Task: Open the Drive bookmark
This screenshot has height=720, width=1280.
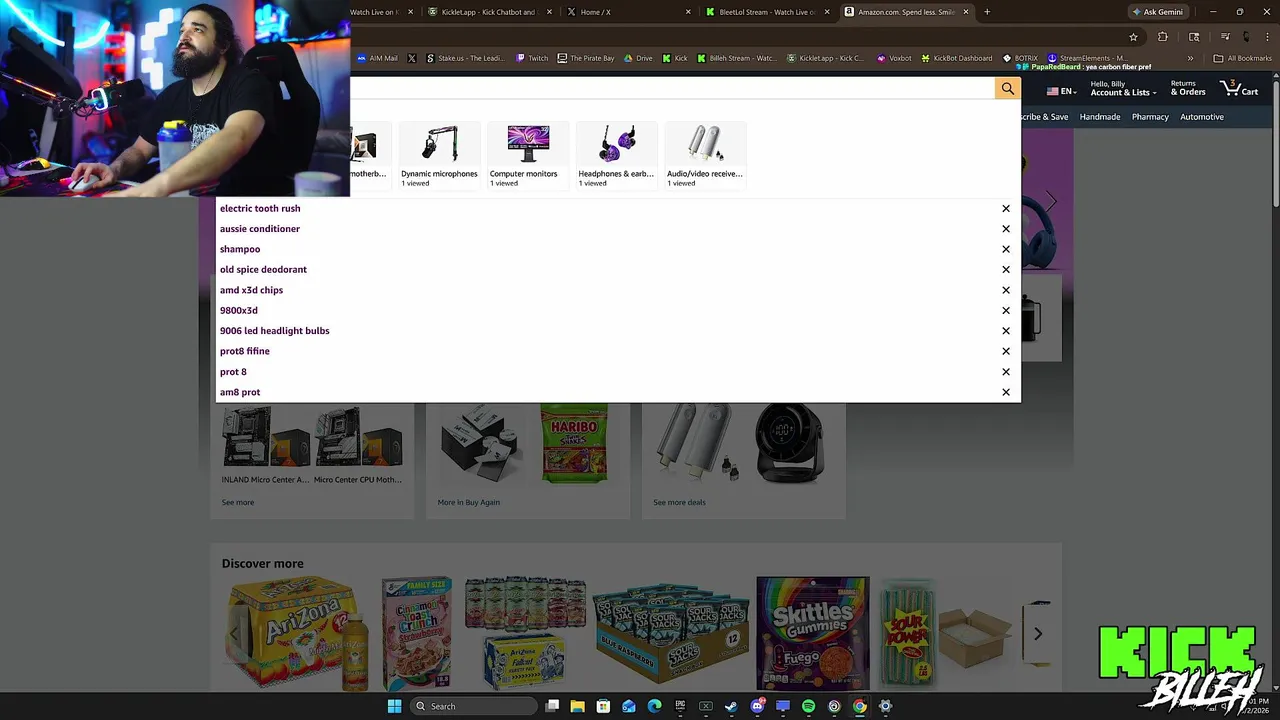Action: (x=638, y=58)
